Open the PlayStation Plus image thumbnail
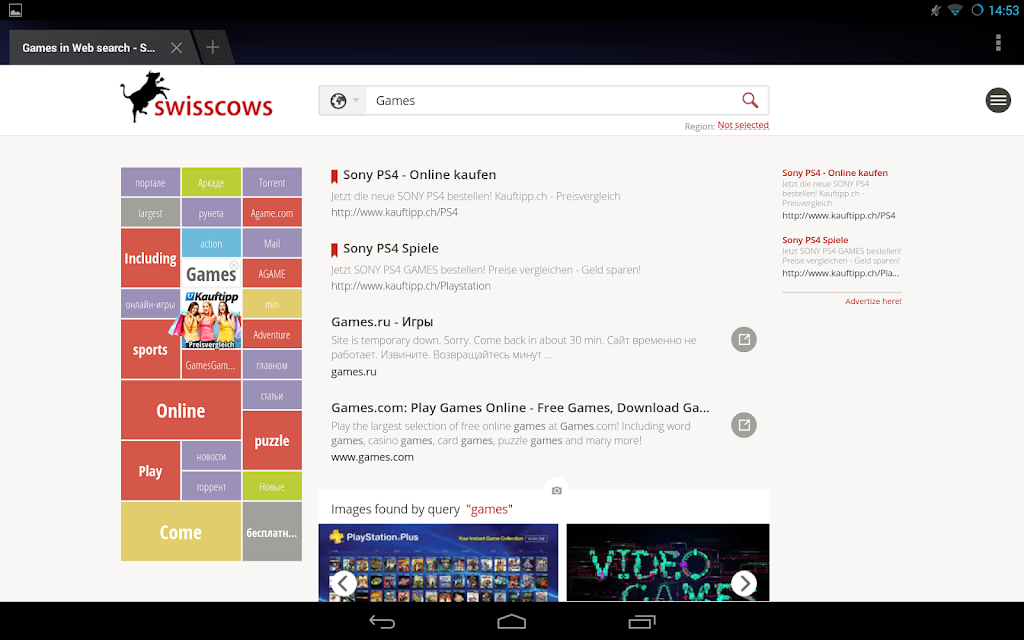 click(438, 562)
